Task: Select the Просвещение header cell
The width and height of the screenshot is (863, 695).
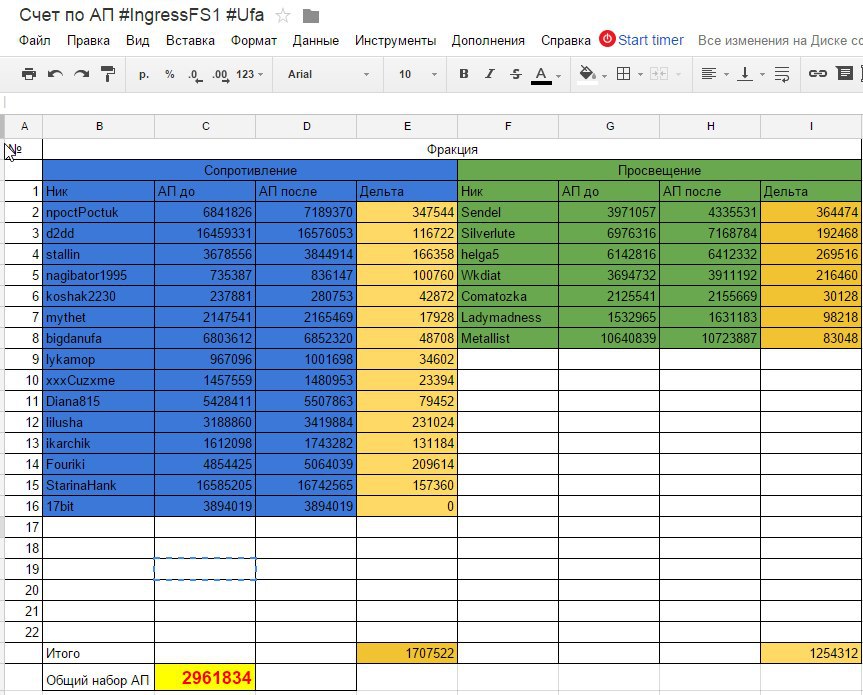Action: pyautogui.click(x=659, y=171)
